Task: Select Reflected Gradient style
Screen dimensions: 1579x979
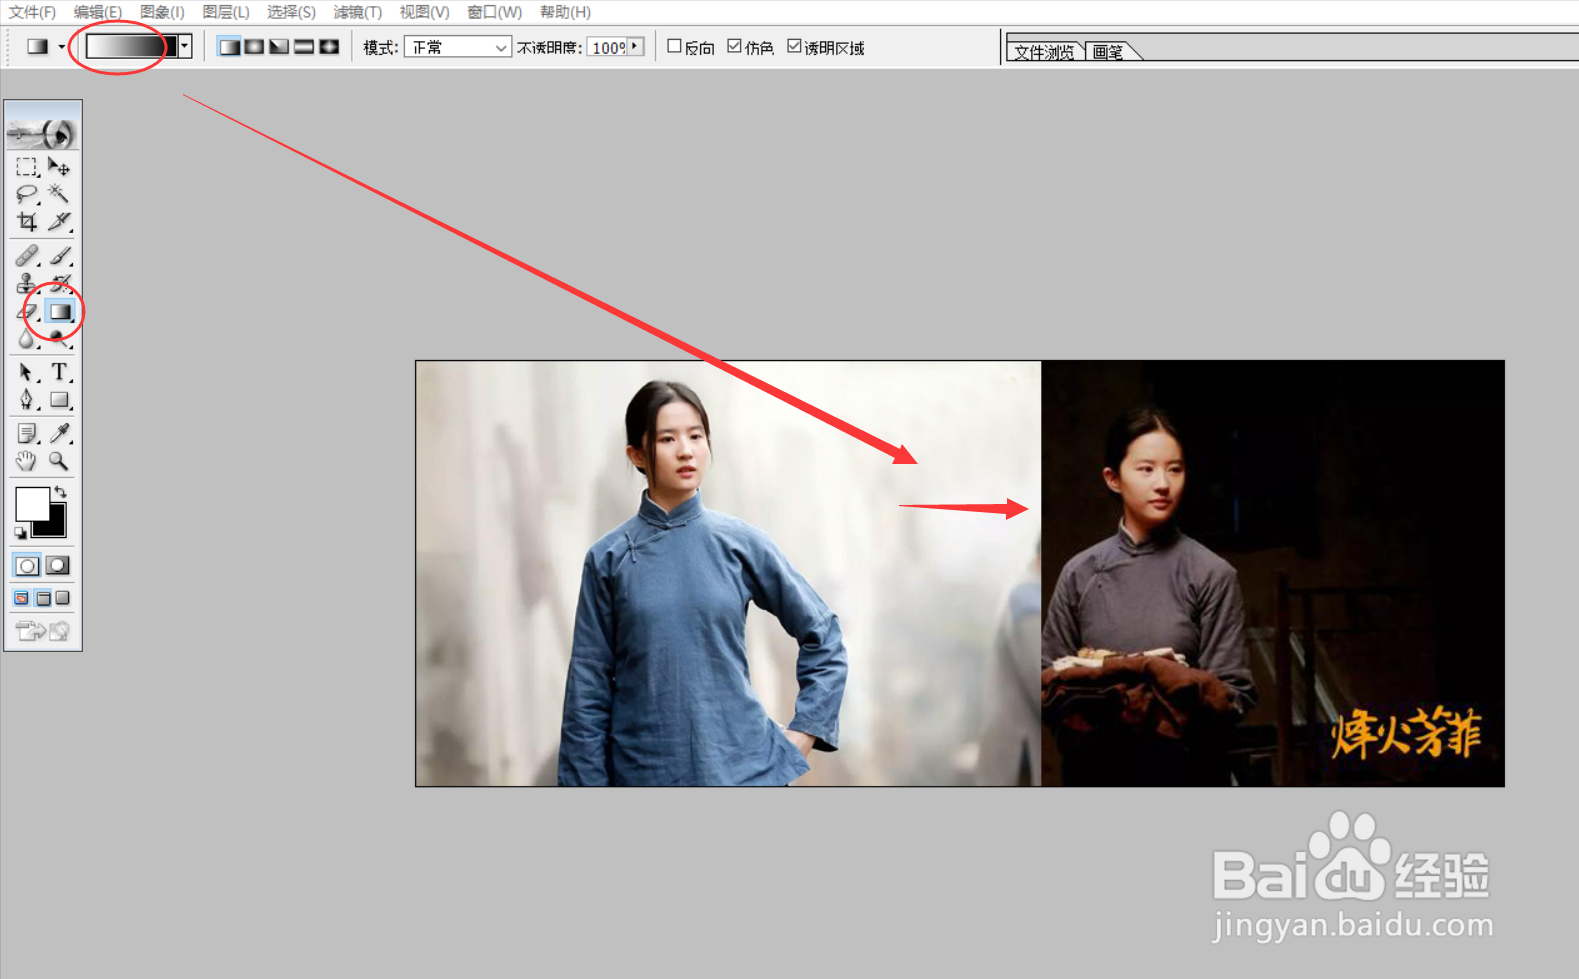Action: point(304,47)
